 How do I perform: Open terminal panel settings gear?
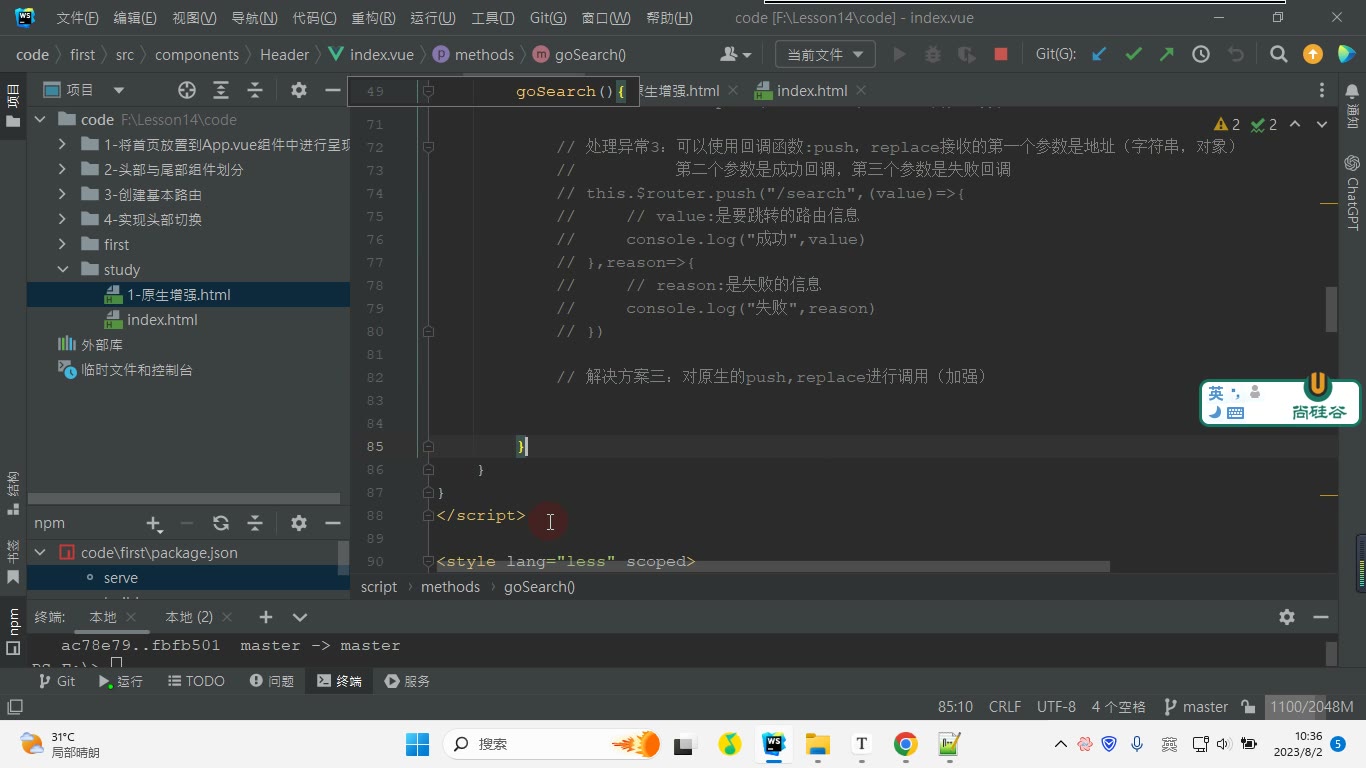tap(1287, 617)
